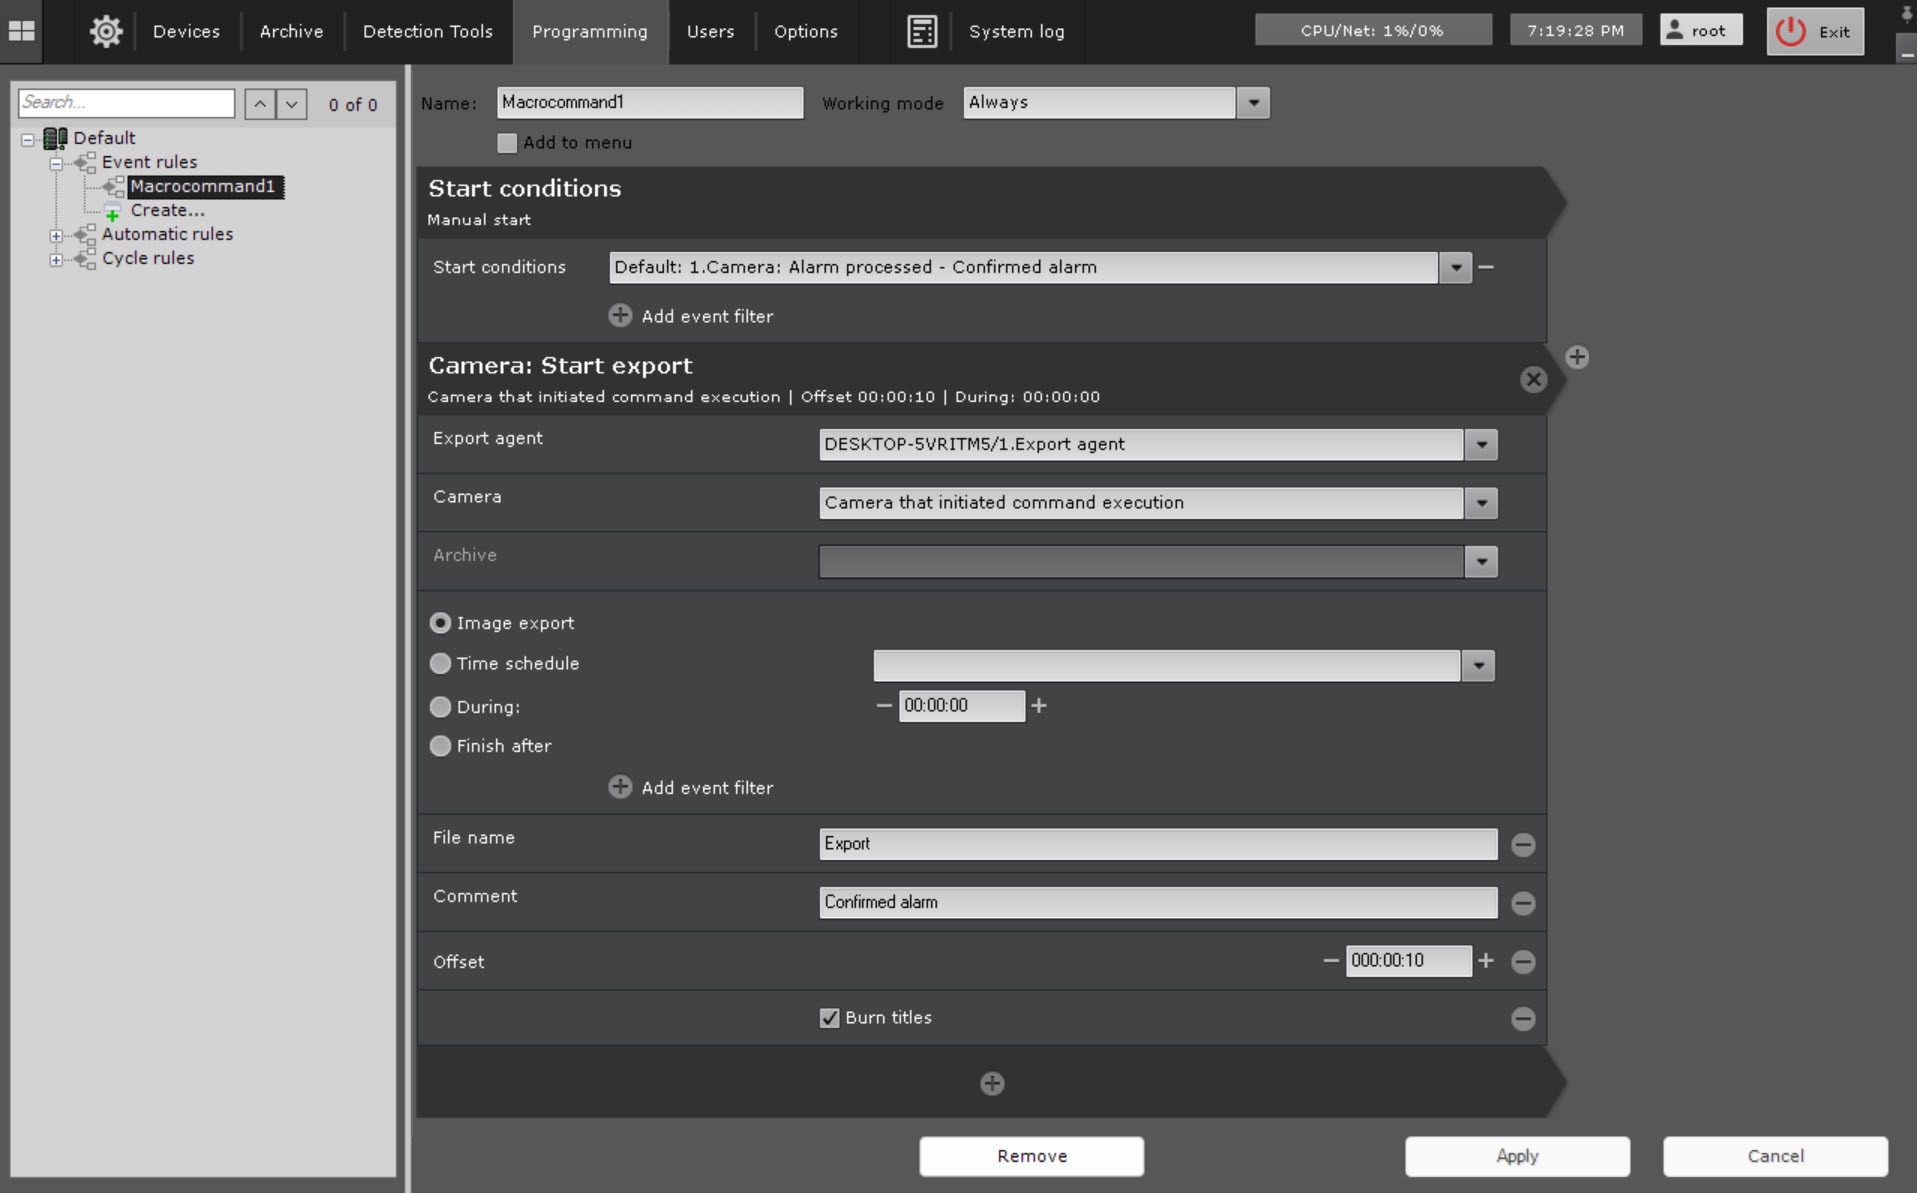Screen dimensions: 1917x1193
Task: Select the Time schedule radio option
Action: [x=440, y=664]
